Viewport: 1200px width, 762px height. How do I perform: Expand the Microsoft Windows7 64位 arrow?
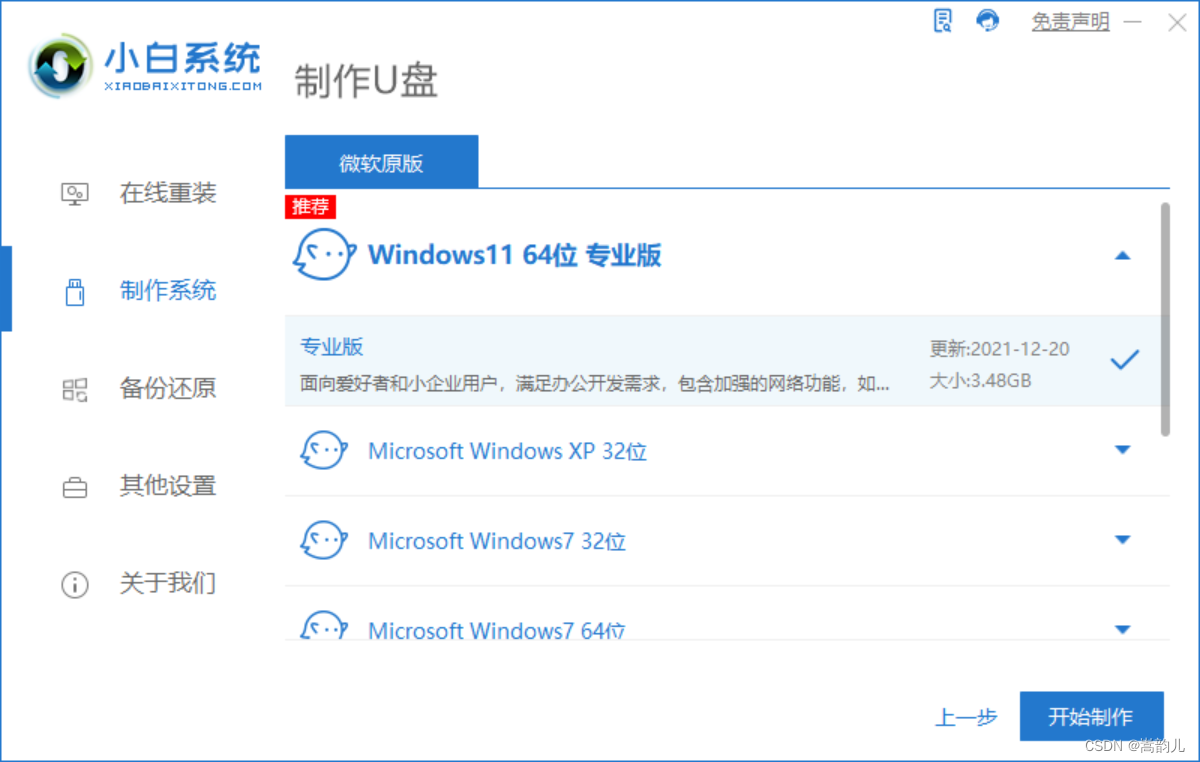[1122, 629]
